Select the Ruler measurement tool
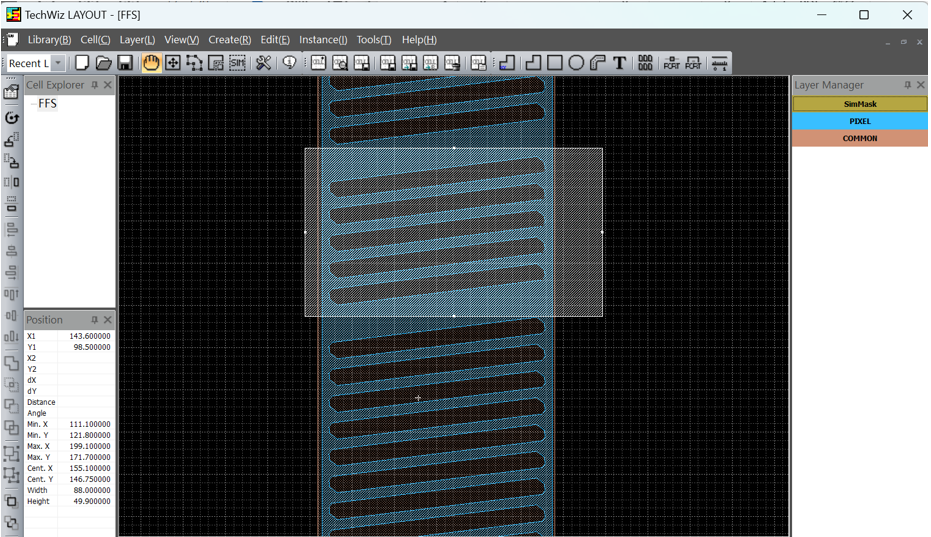The height and width of the screenshot is (537, 931). (x=719, y=63)
